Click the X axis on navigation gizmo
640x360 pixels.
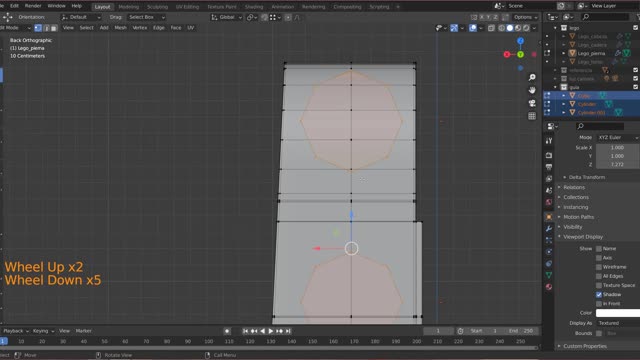coord(507,54)
